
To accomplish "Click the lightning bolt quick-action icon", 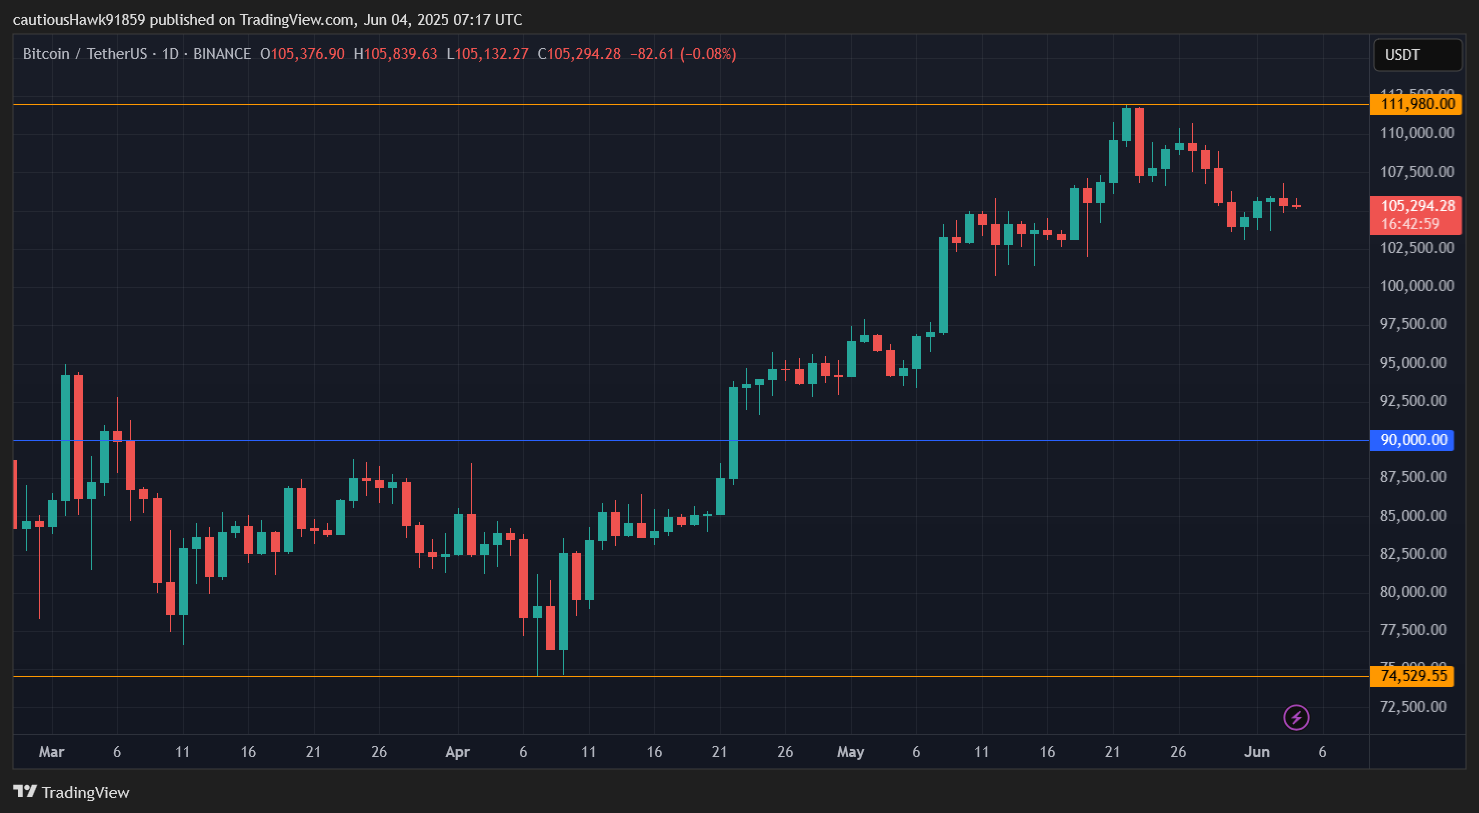I will [1296, 717].
